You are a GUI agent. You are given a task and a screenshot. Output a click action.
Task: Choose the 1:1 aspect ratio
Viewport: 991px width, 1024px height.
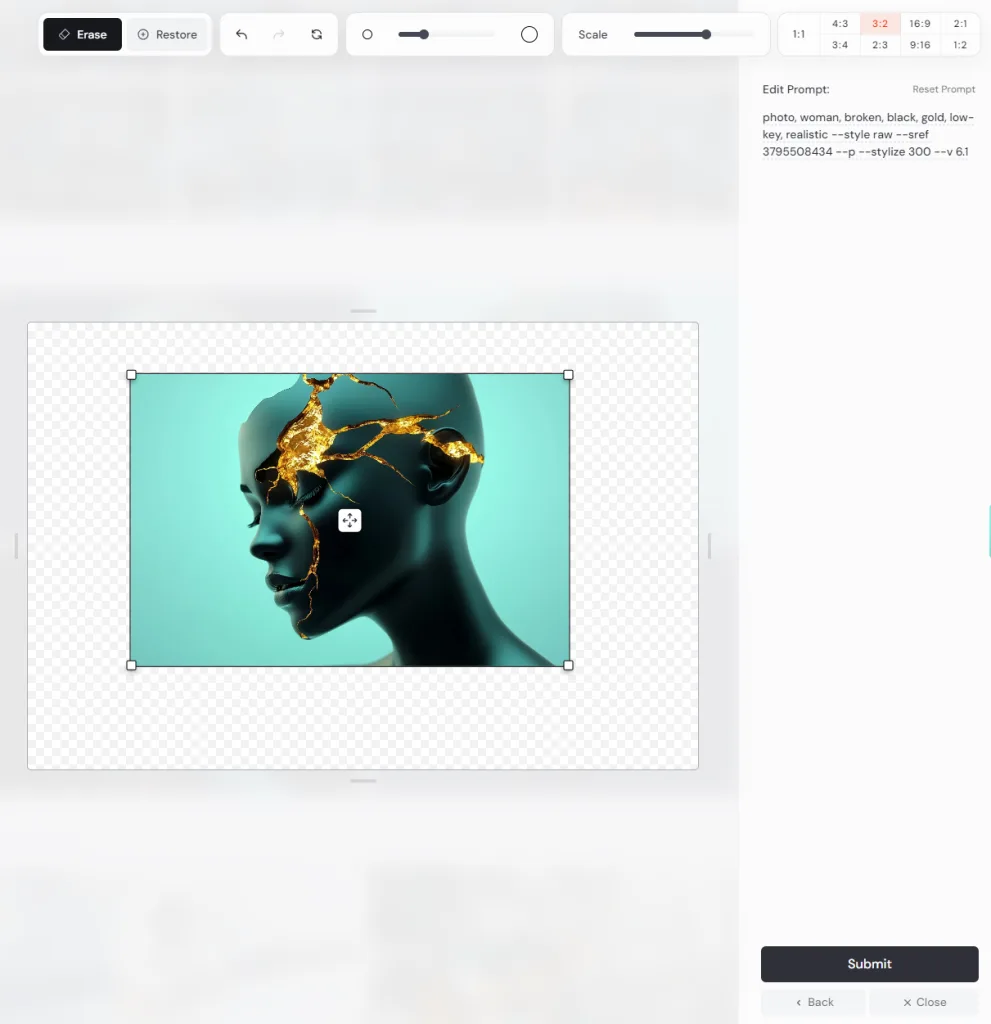click(x=799, y=34)
